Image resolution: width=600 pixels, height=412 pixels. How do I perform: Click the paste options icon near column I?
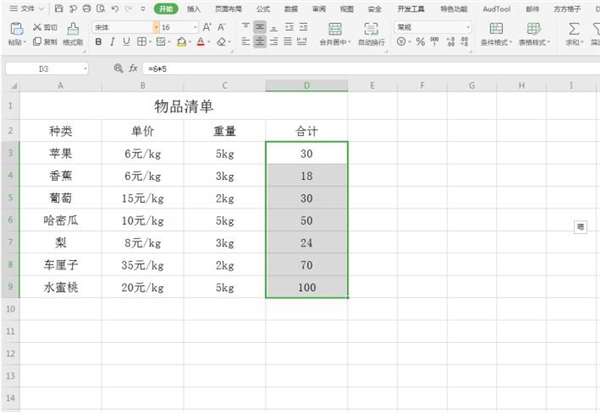580,227
